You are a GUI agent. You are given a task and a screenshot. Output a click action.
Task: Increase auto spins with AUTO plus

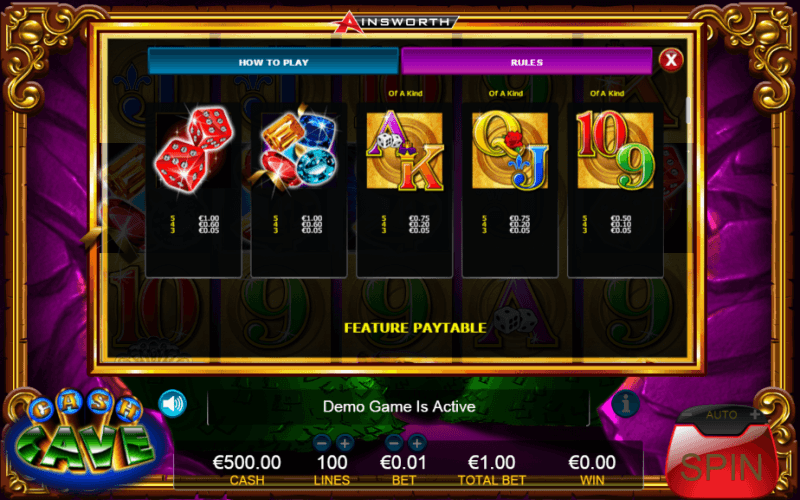coord(754,415)
